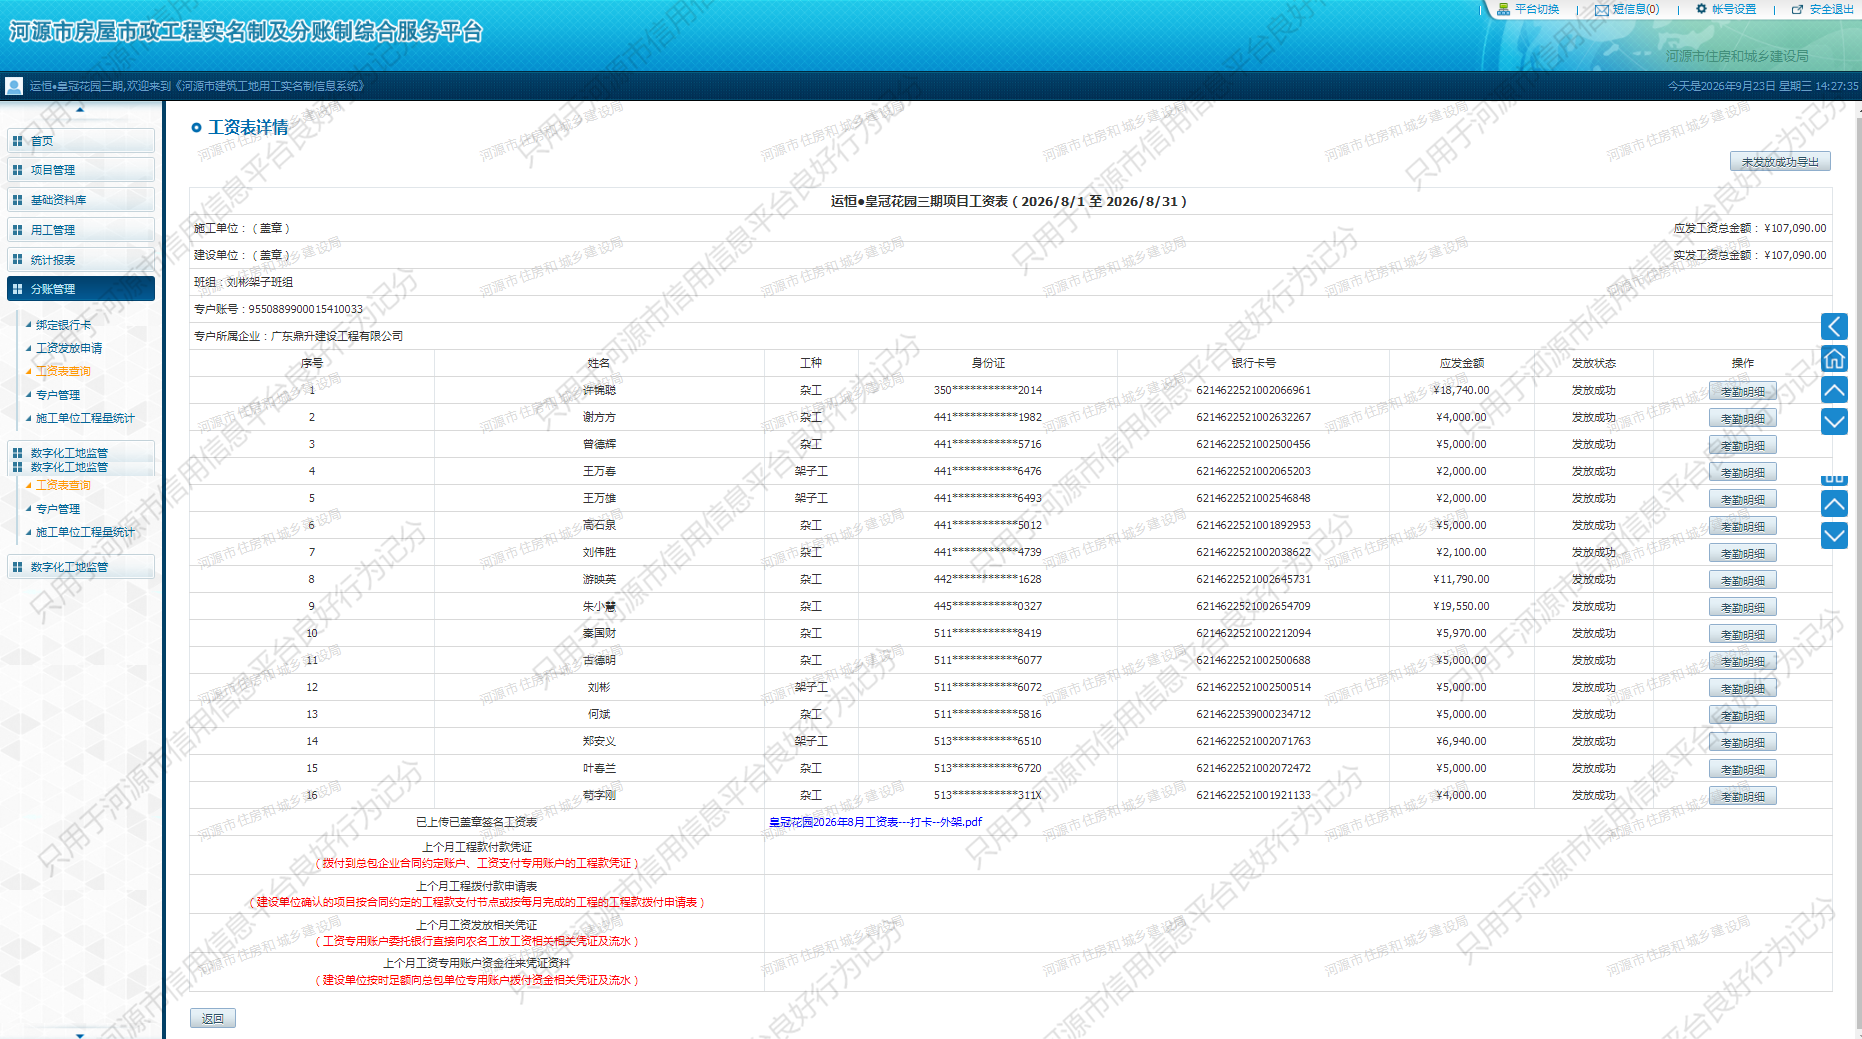Click the grid icon beside 统计报表
Viewport: 1862px width, 1039px height.
click(x=17, y=260)
